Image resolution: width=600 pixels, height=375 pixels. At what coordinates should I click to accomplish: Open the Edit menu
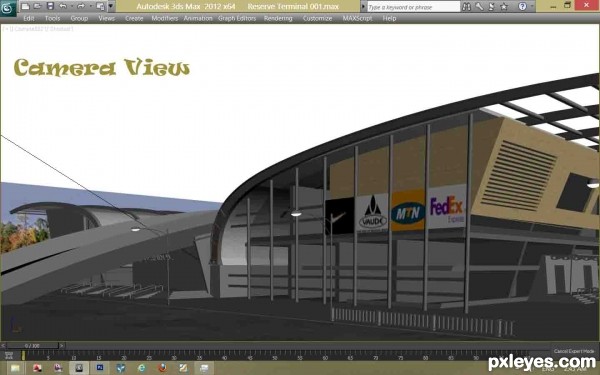tap(29, 18)
